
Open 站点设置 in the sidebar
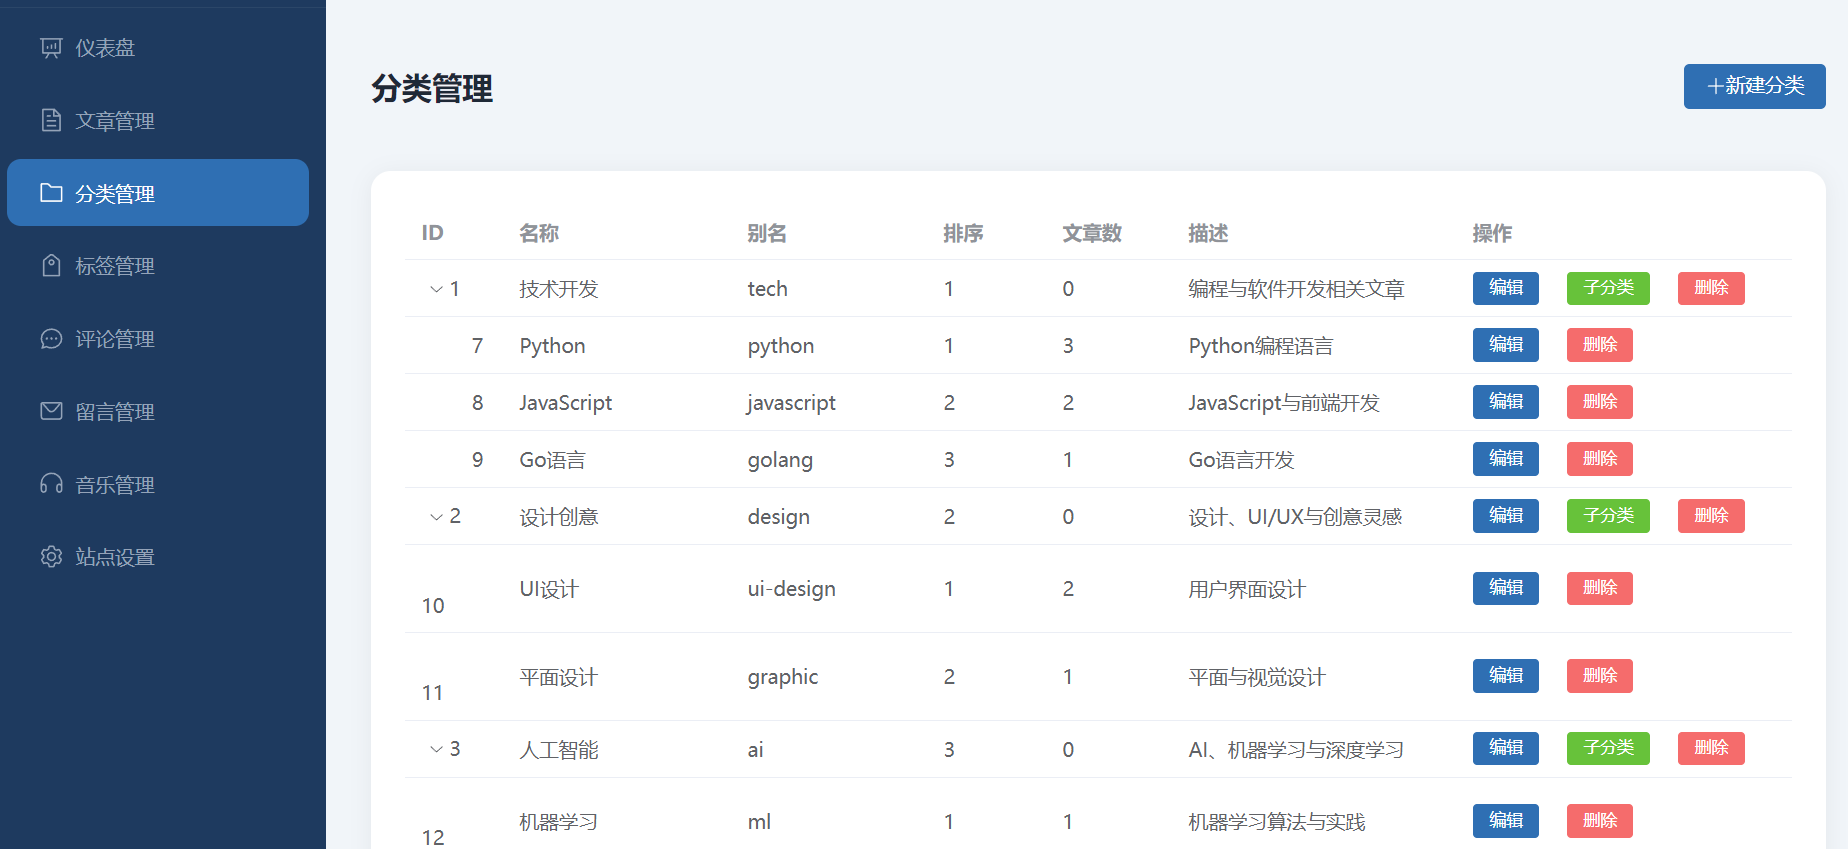pyautogui.click(x=158, y=557)
